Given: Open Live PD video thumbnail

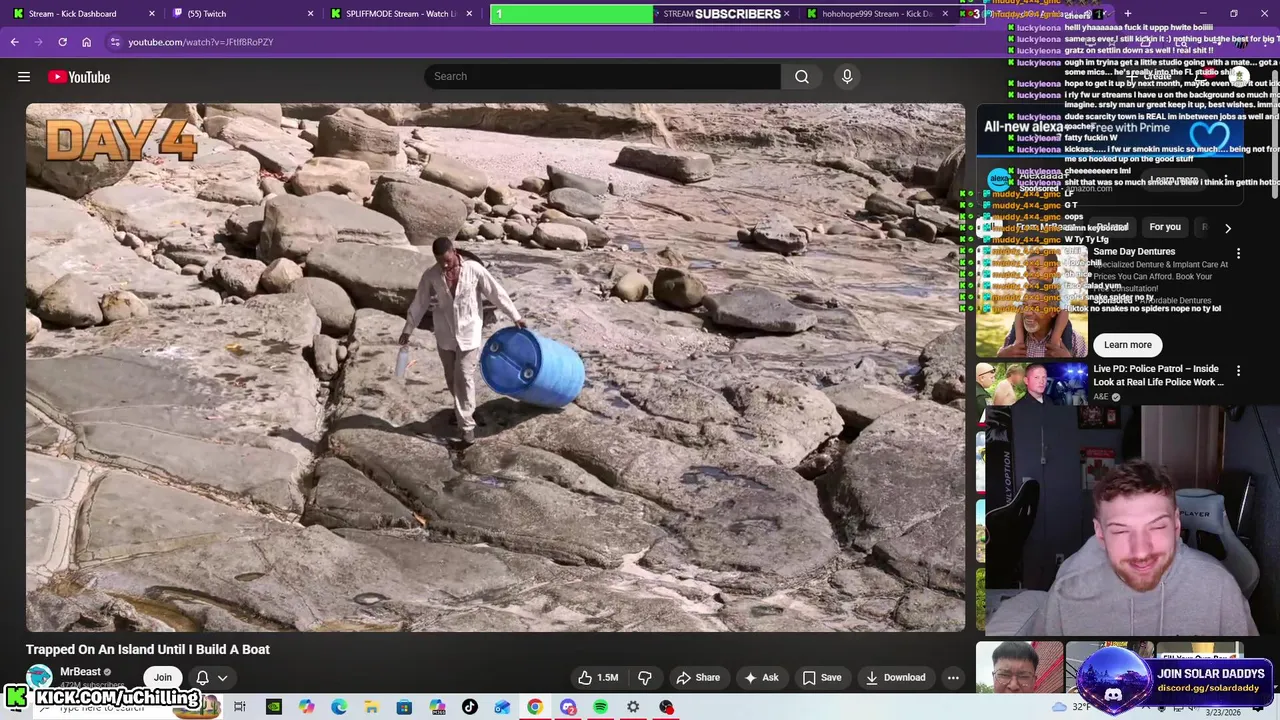Looking at the screenshot, I should coord(1031,383).
